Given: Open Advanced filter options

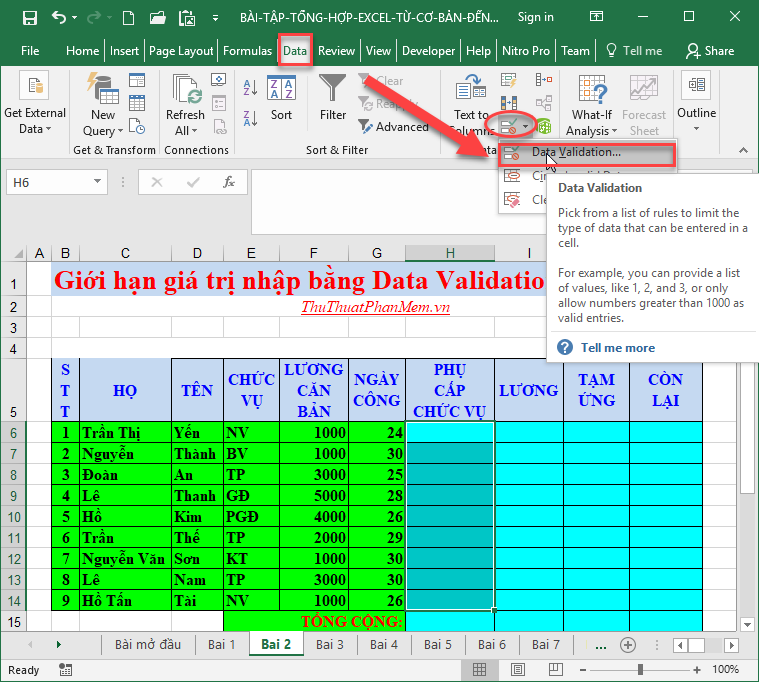Looking at the screenshot, I should [393, 127].
